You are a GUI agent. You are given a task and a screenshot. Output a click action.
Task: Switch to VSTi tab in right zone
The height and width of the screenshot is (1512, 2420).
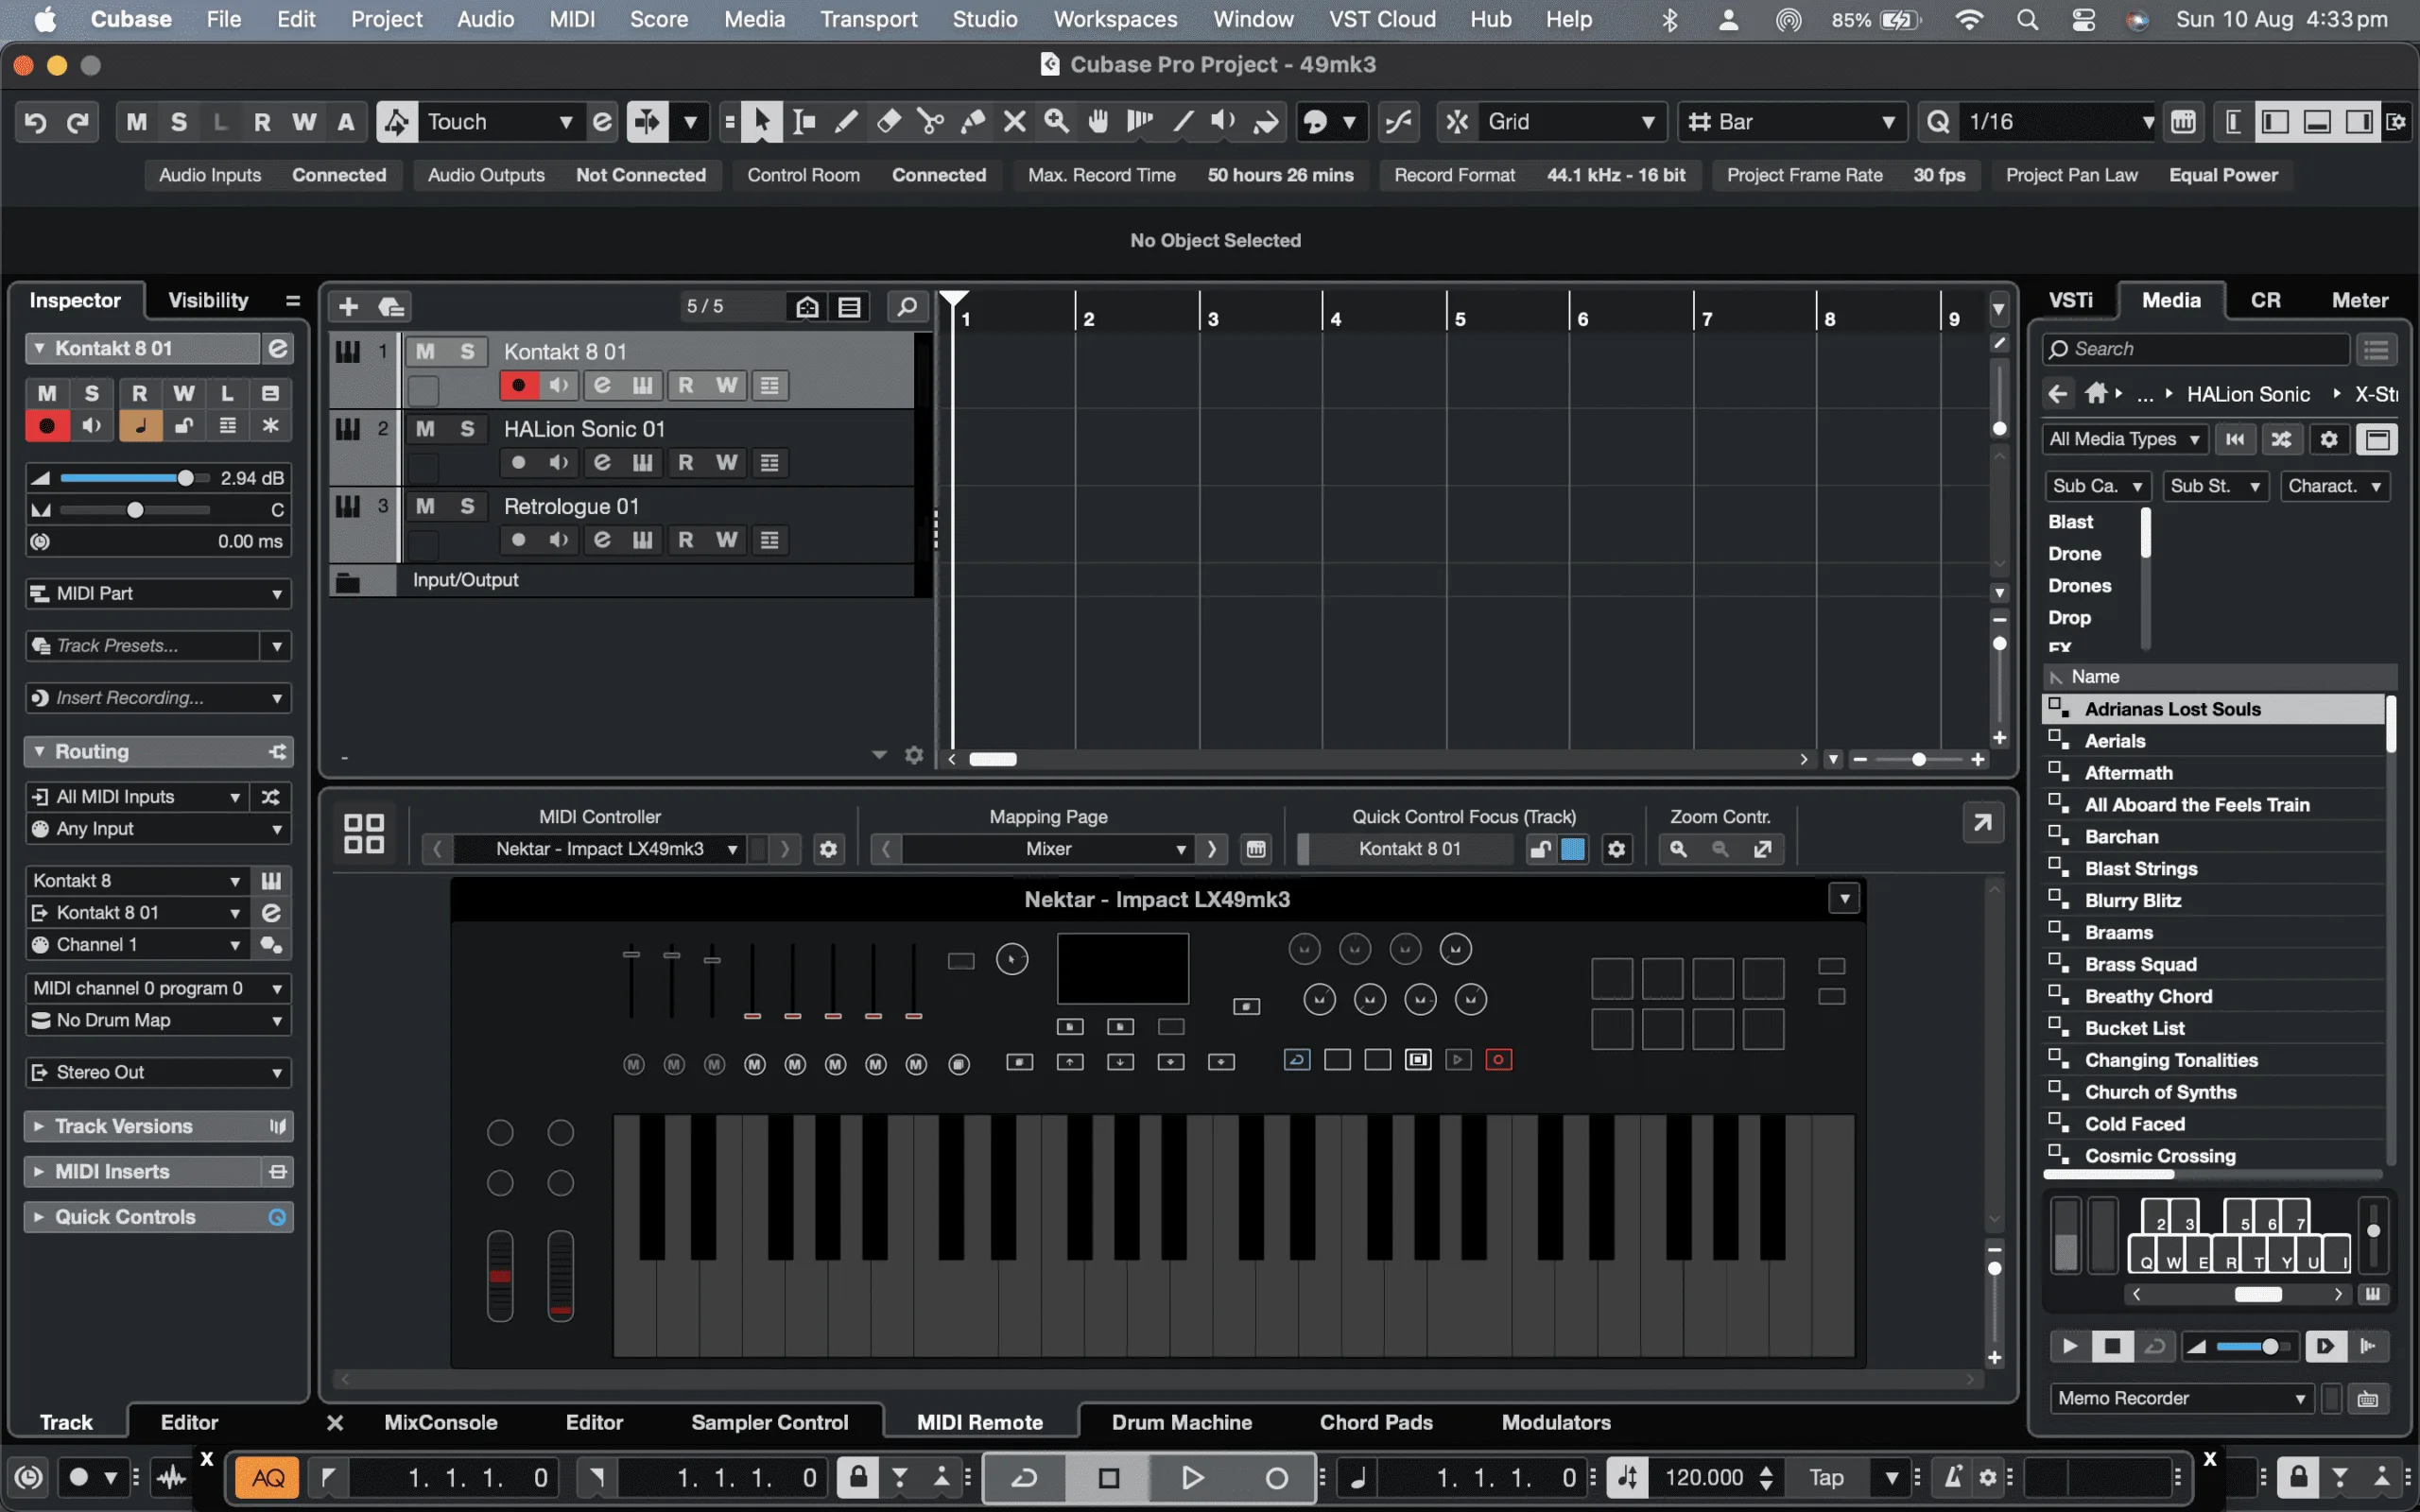click(2070, 300)
